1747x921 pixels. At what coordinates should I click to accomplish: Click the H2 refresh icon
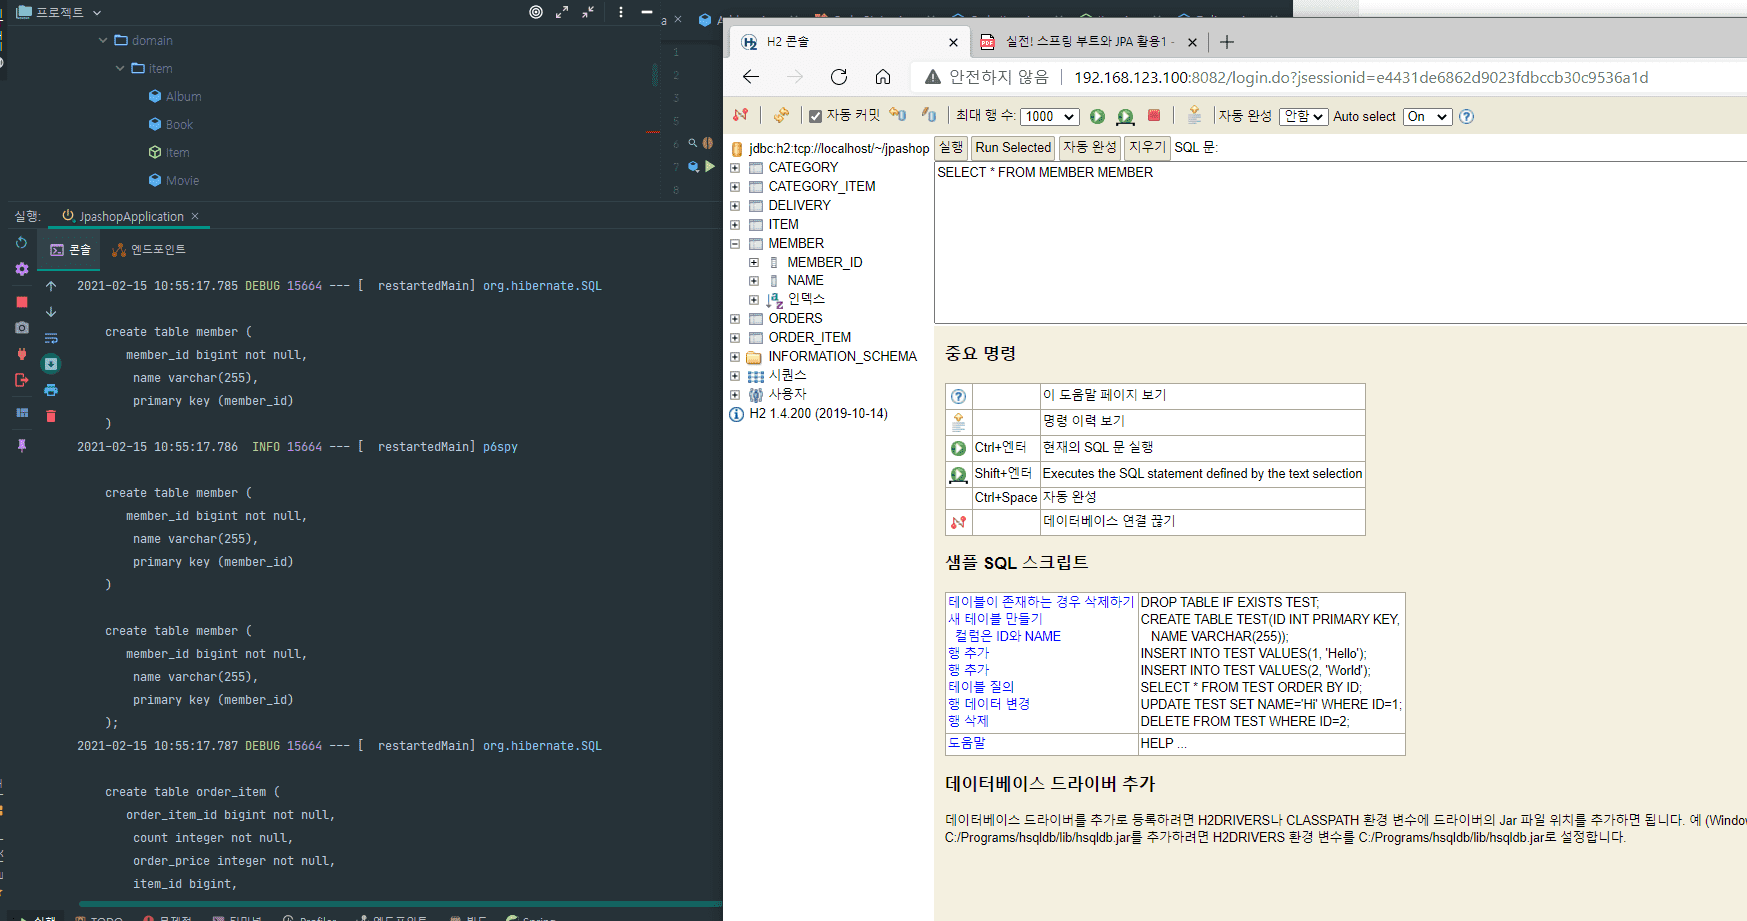click(781, 115)
